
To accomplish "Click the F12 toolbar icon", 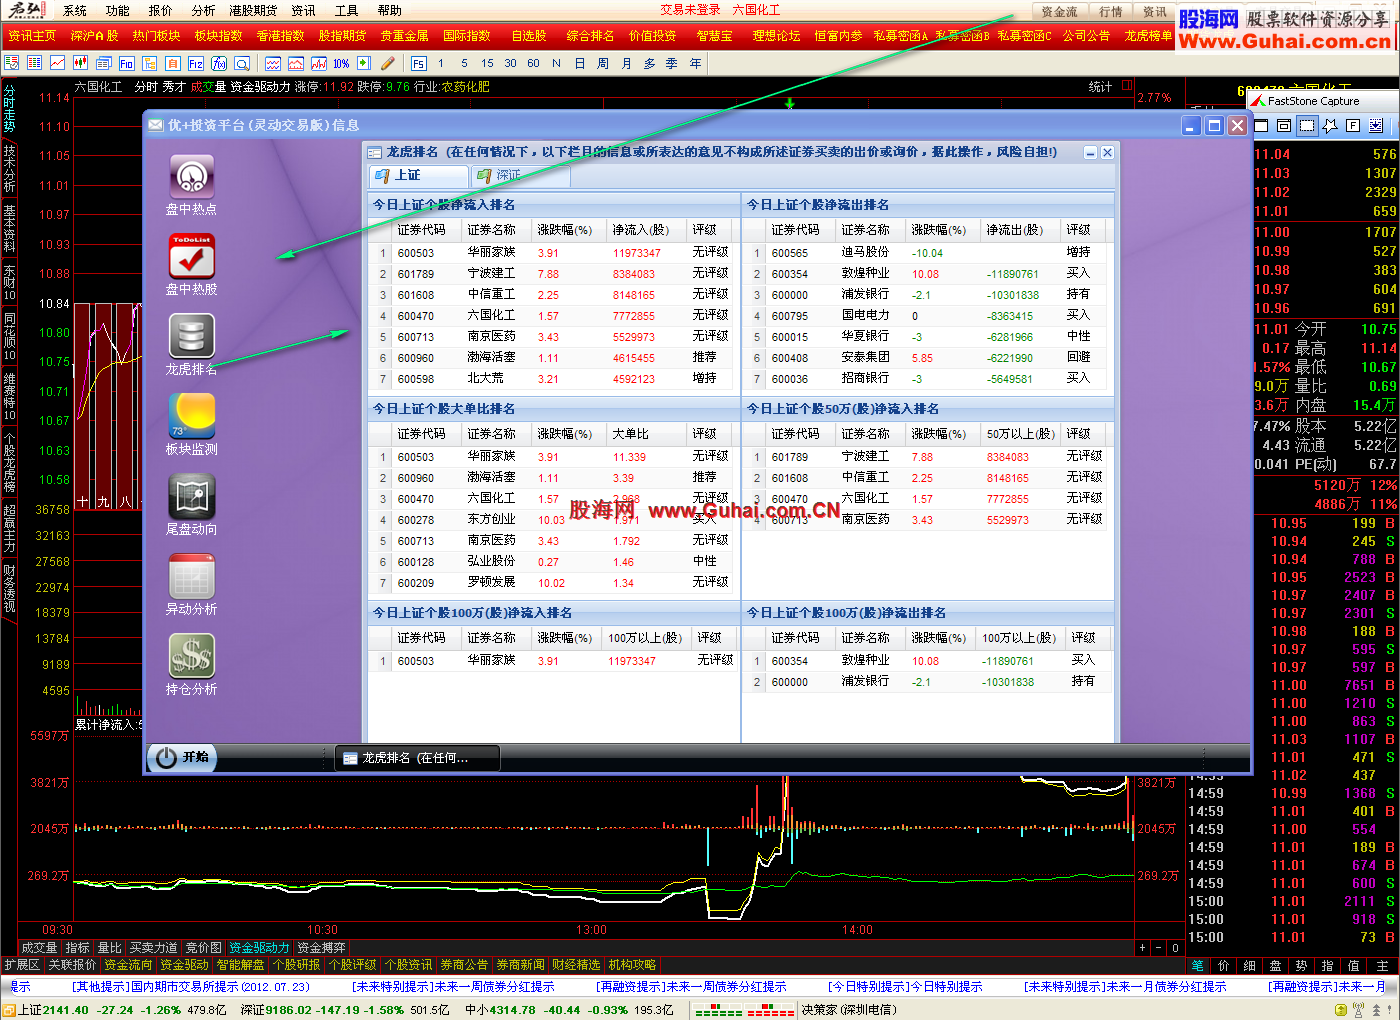I will (x=195, y=63).
